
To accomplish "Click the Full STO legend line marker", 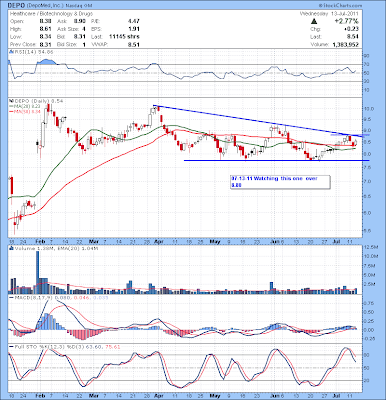I will [x=11, y=347].
